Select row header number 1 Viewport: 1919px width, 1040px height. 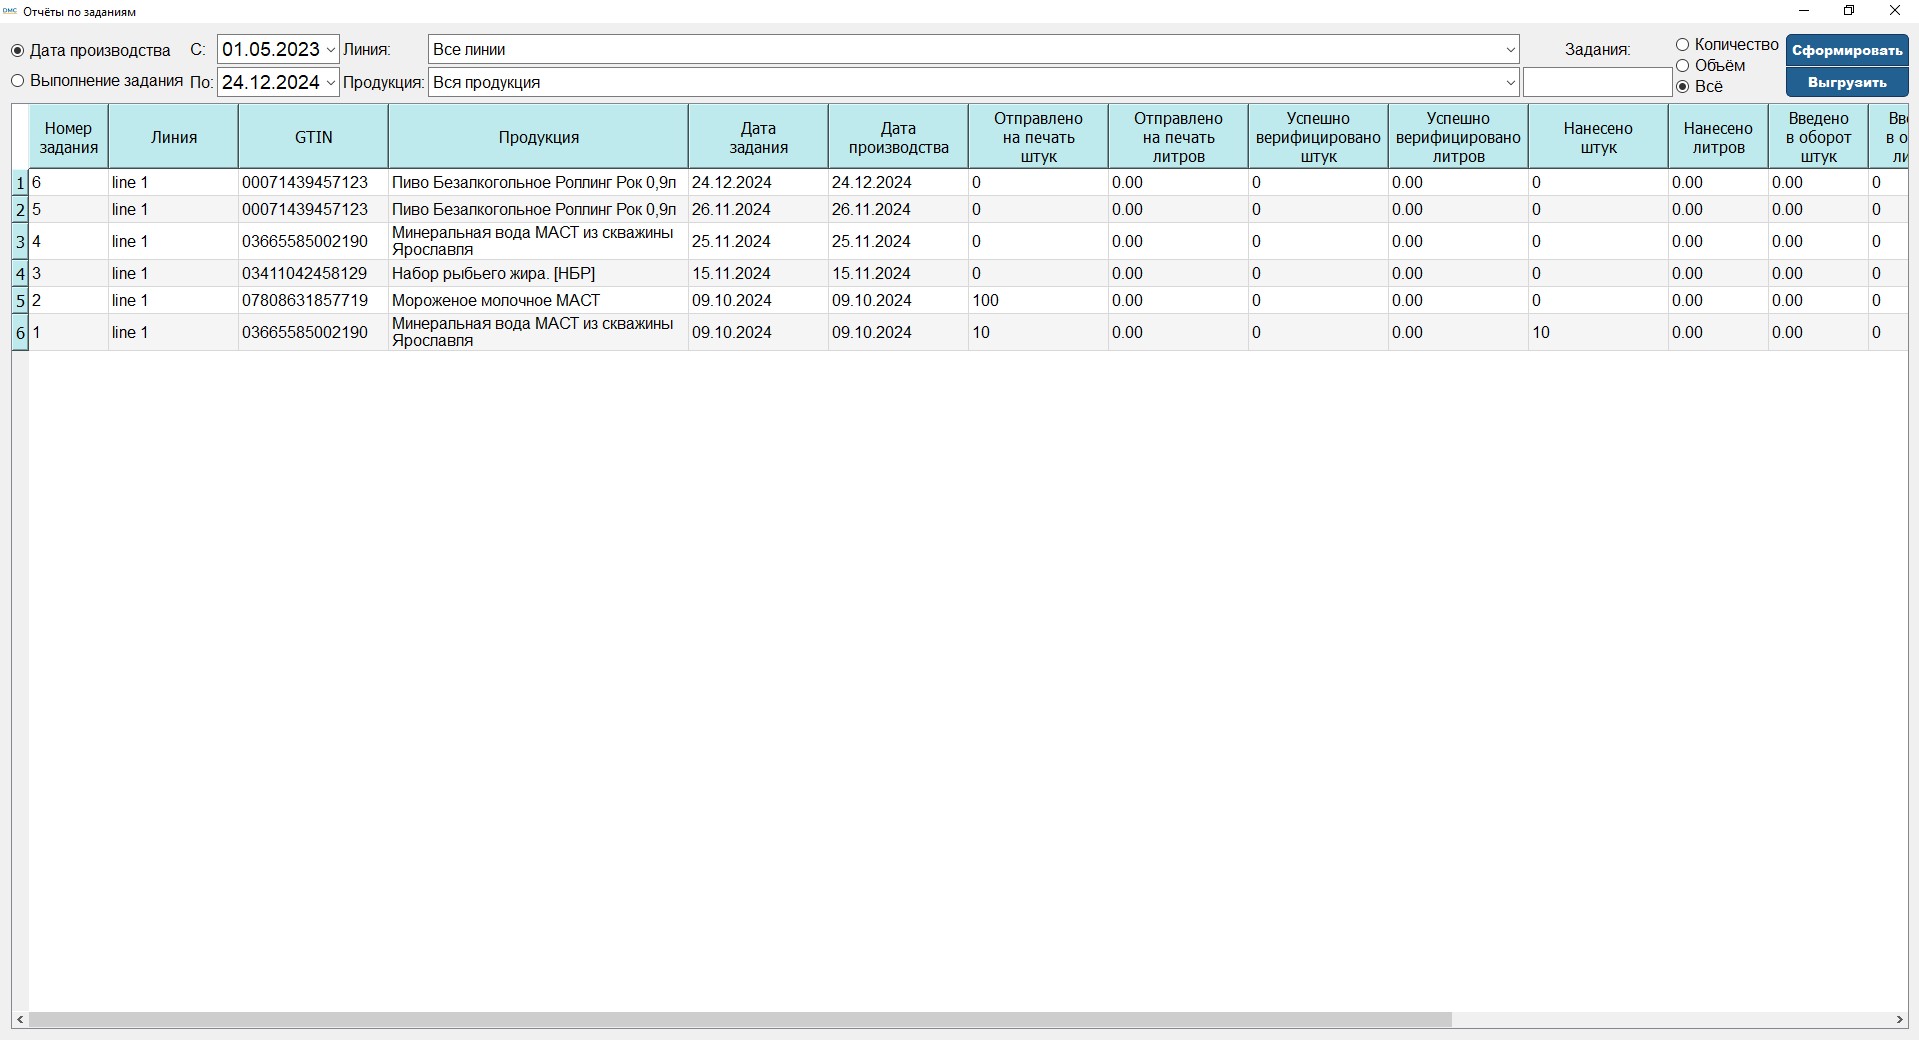pyautogui.click(x=20, y=183)
